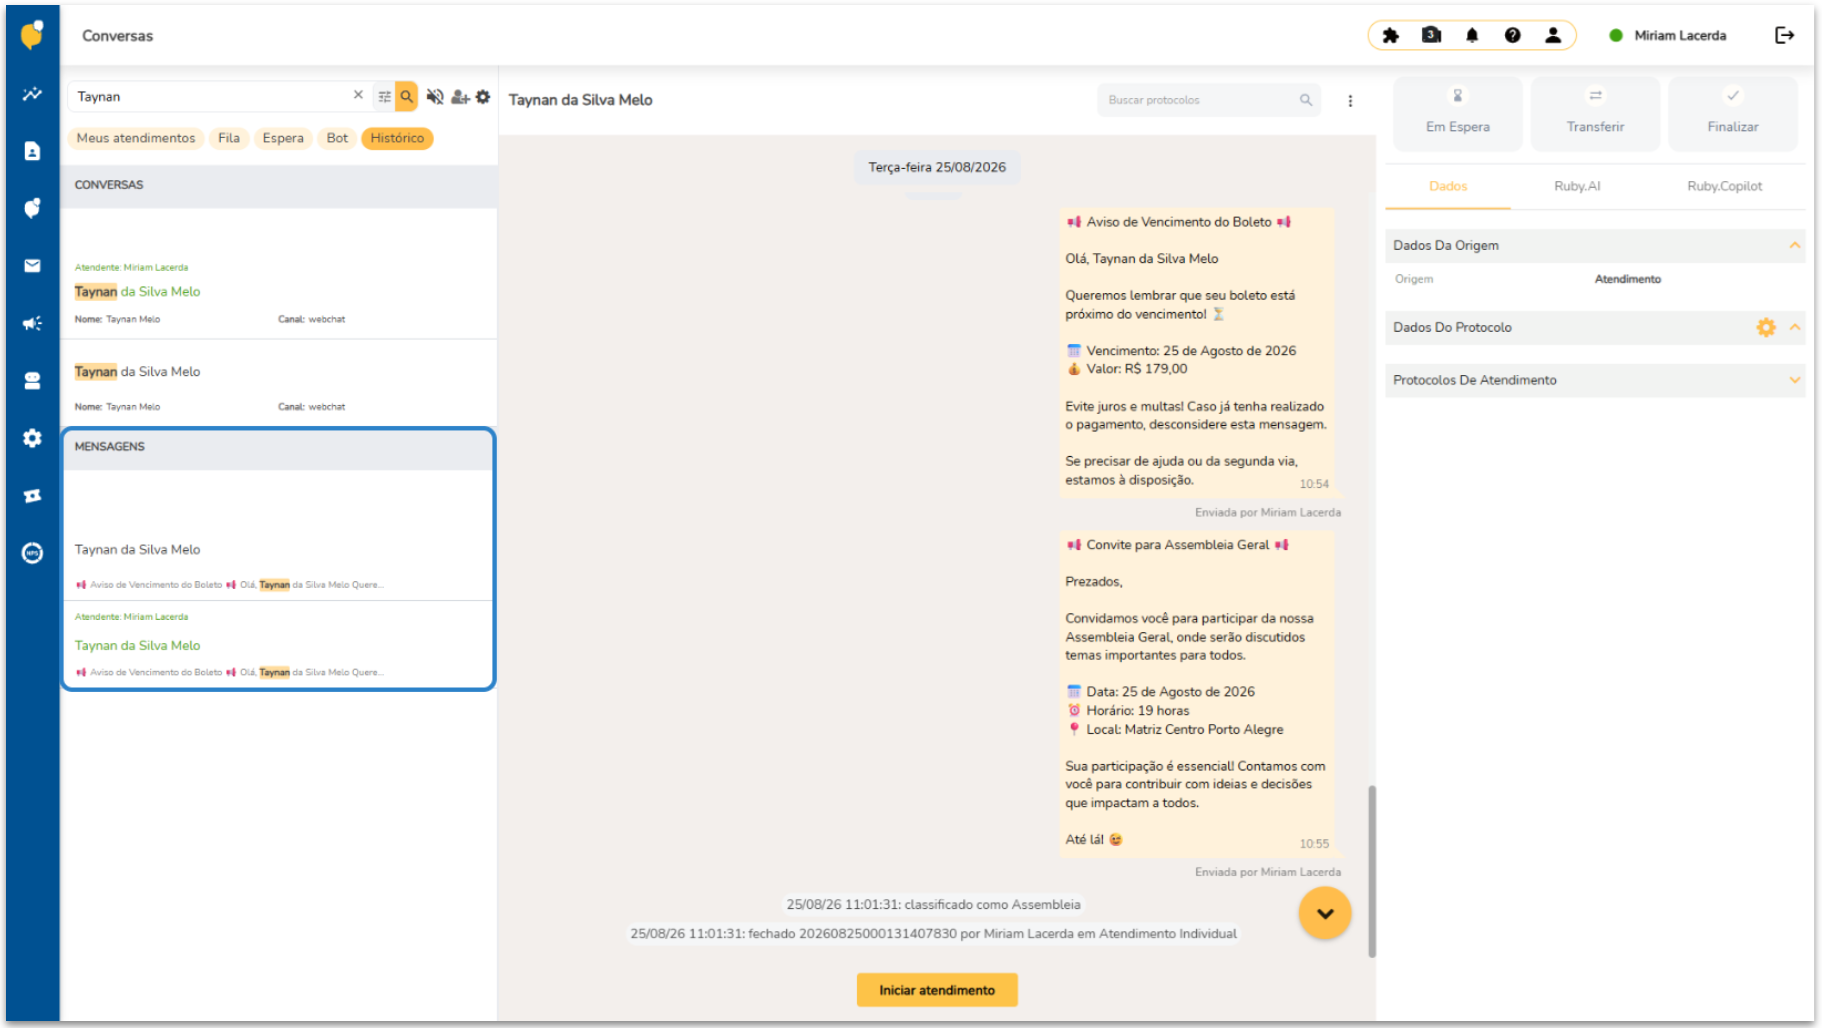Viewport: 1822px width, 1028px height.
Task: Click the magnifier in Buscar protocolos
Action: pyautogui.click(x=1305, y=100)
